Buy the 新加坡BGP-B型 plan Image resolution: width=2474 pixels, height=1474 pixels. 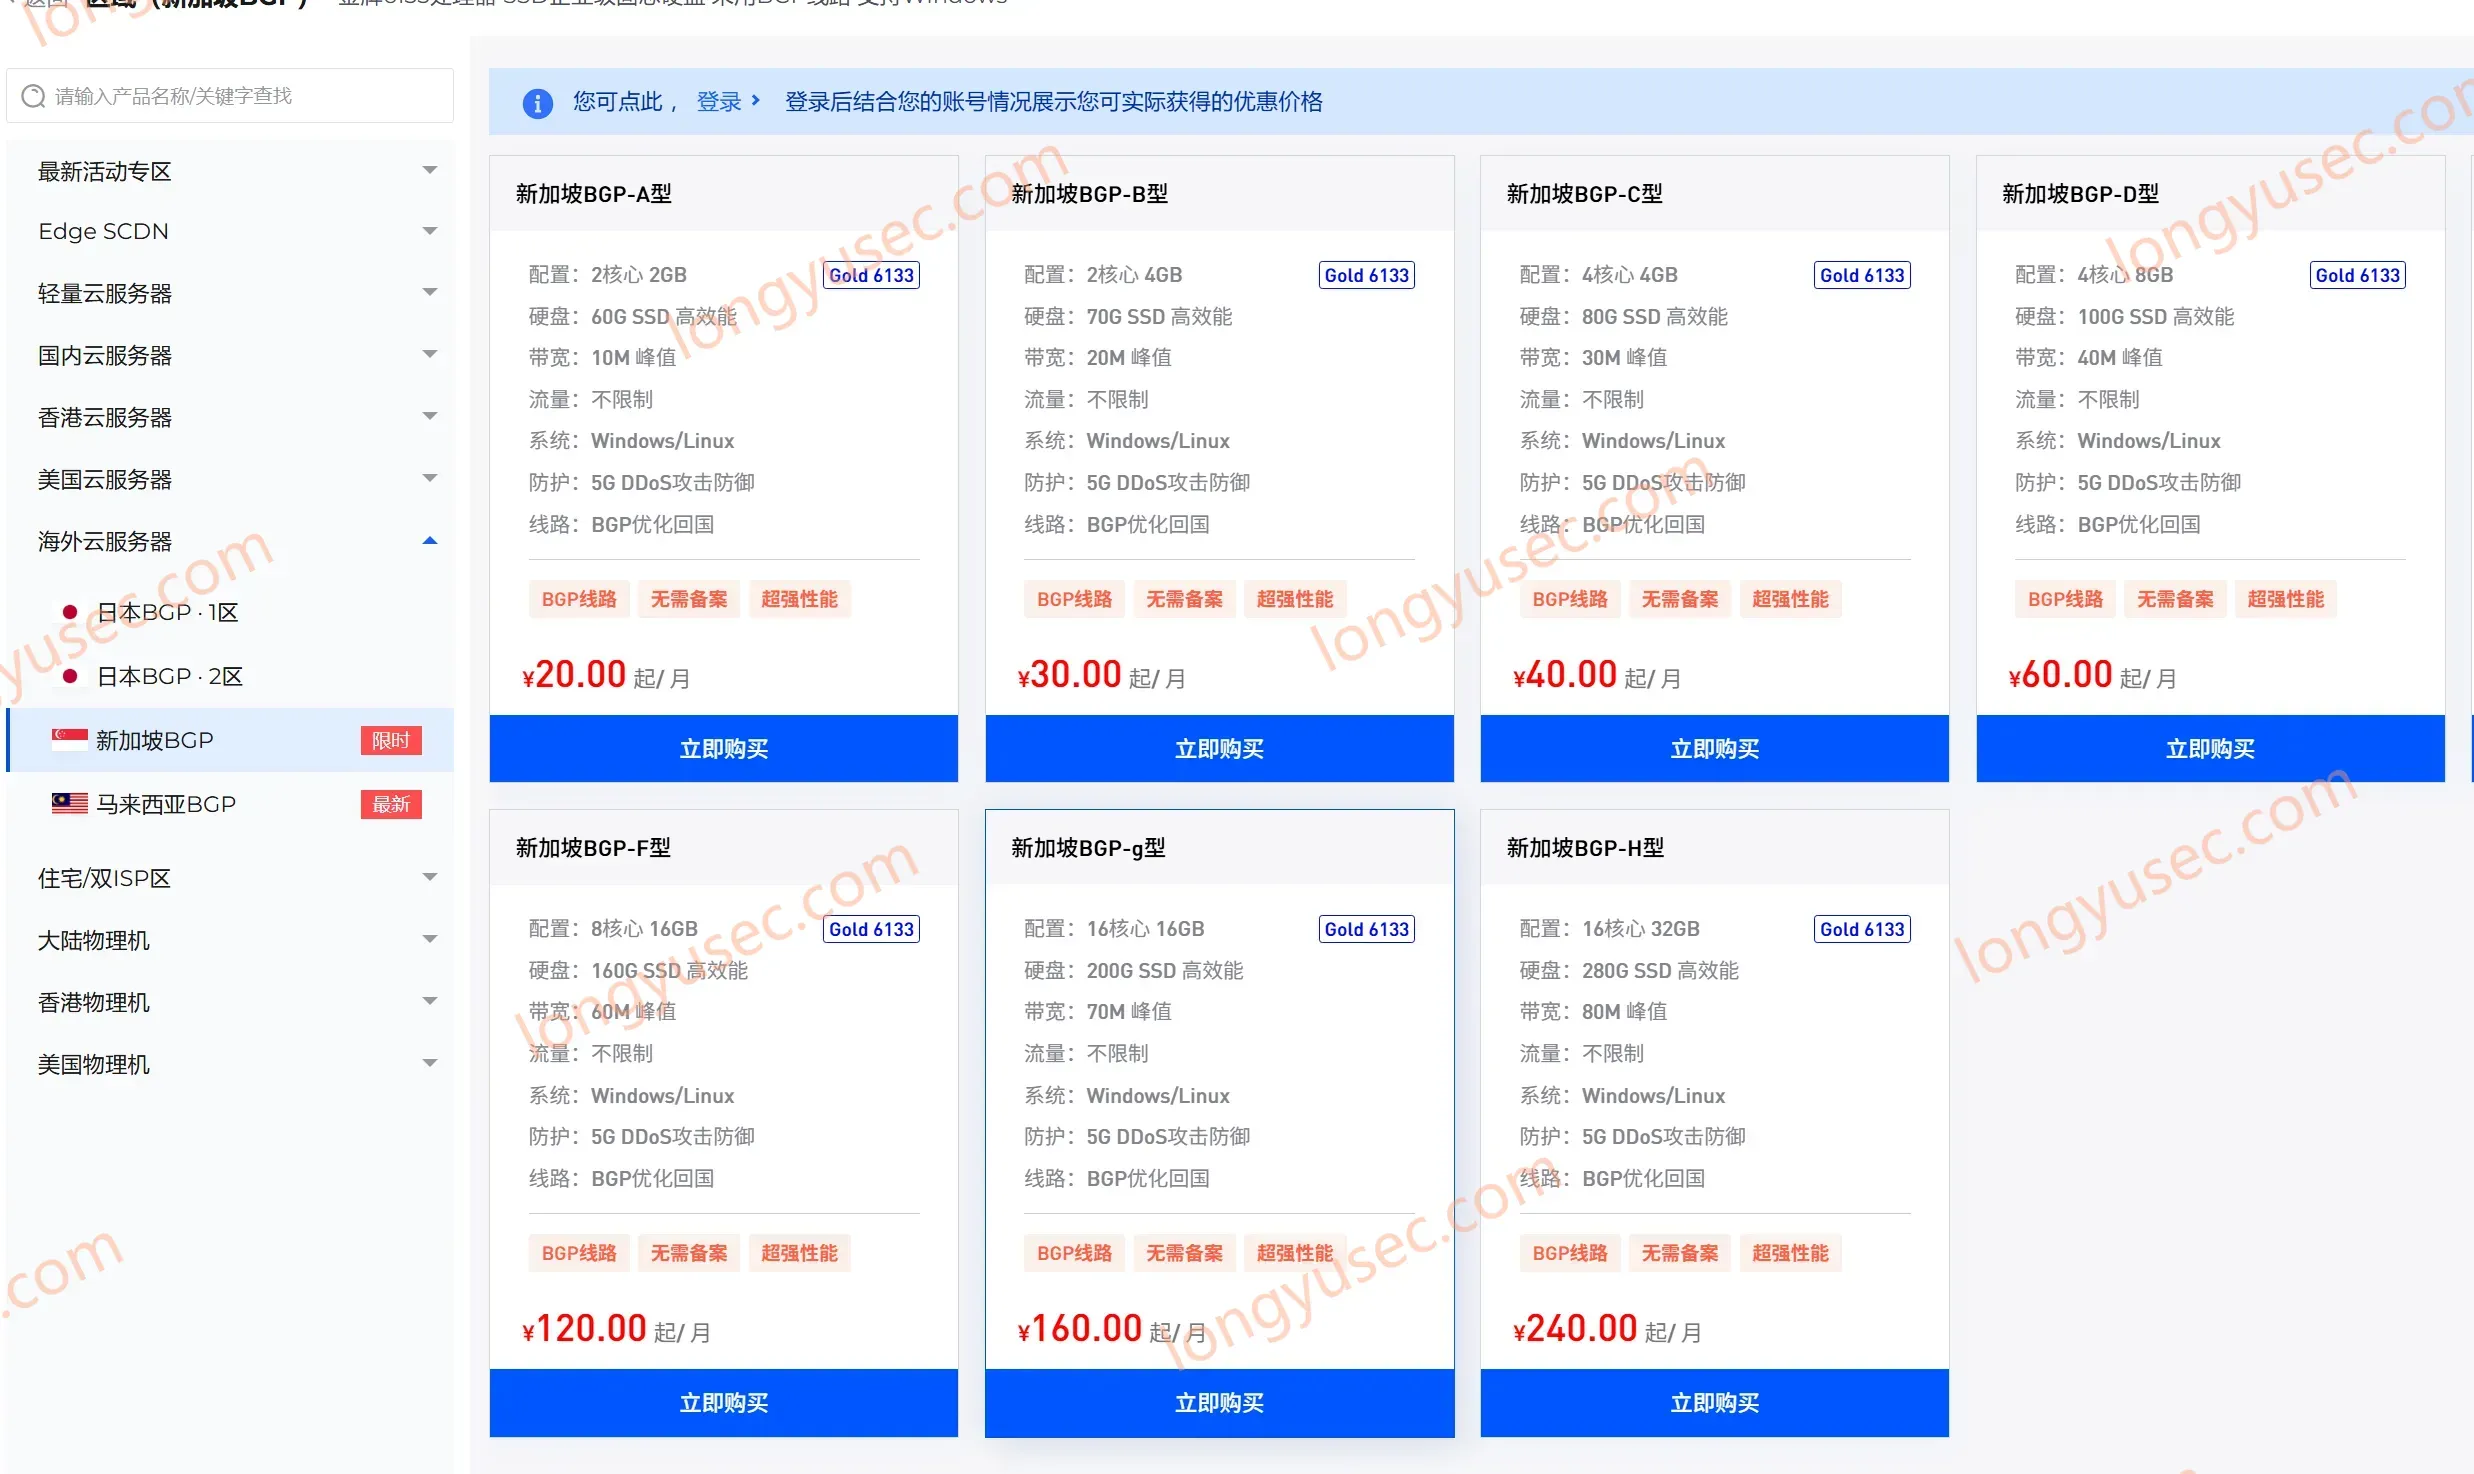point(1219,749)
